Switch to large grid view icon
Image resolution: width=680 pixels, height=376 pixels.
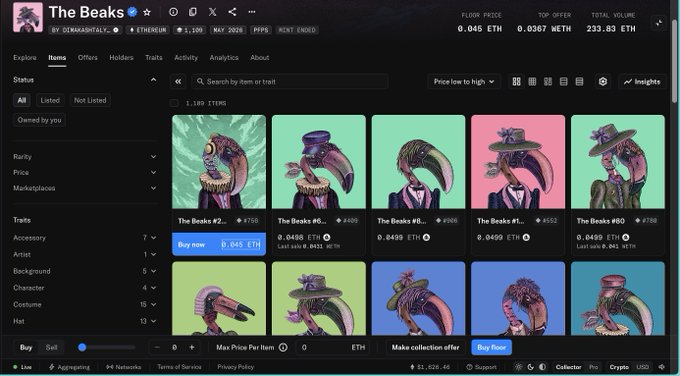[517, 82]
